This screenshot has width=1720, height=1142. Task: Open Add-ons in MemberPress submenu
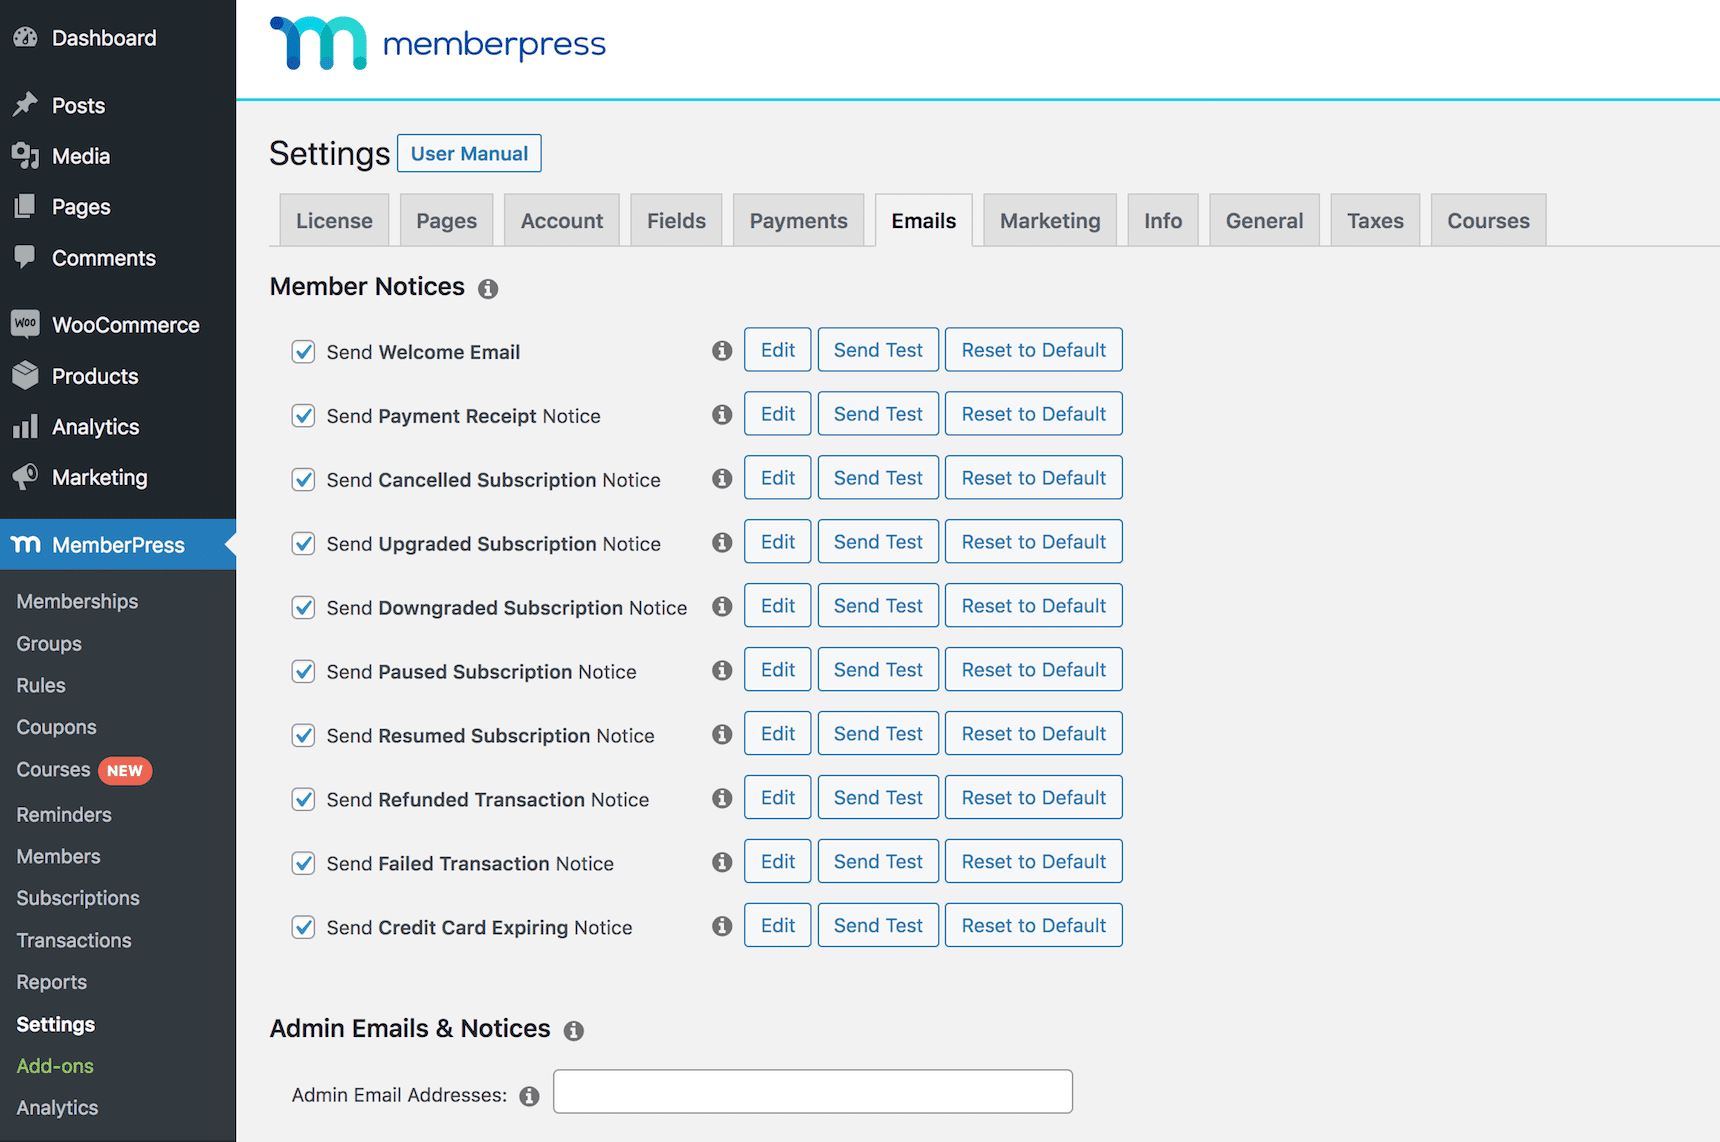55,1066
